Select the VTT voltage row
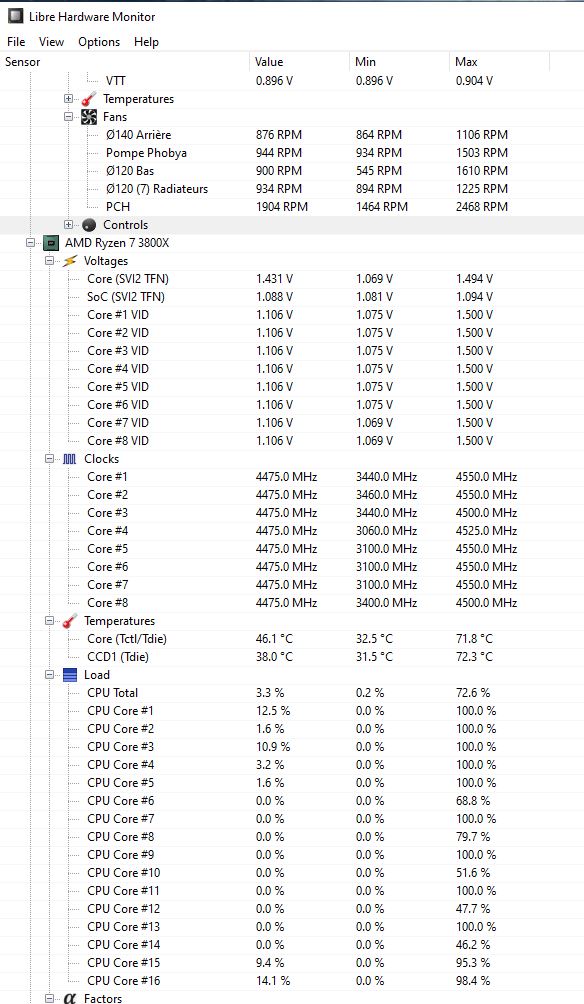Viewport: 584px width, 1004px height. (x=292, y=81)
